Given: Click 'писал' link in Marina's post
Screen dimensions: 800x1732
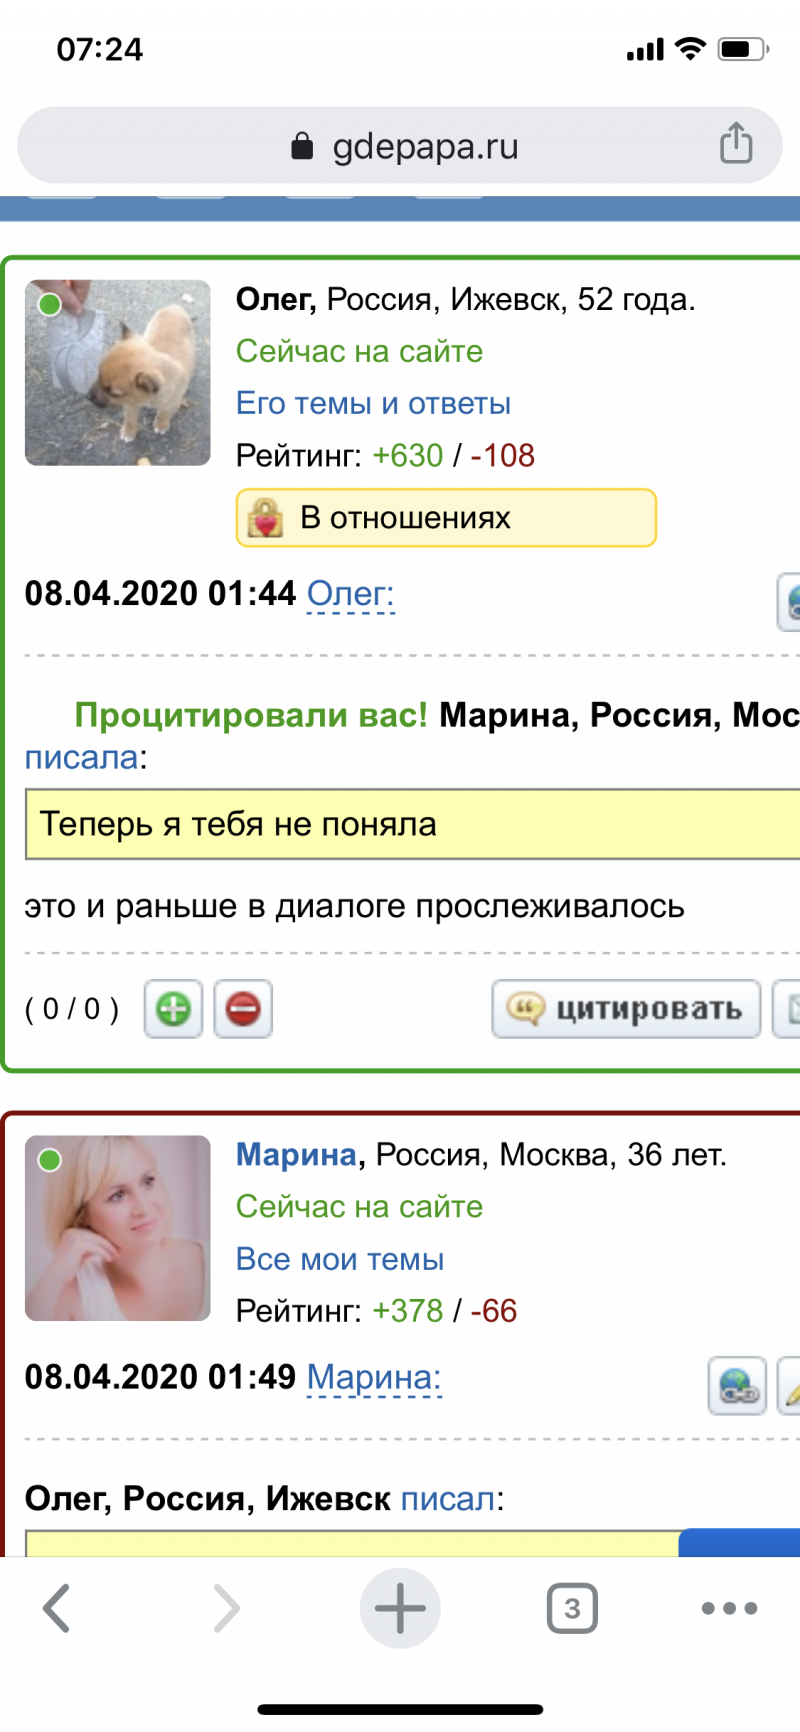Looking at the screenshot, I should tap(448, 1499).
